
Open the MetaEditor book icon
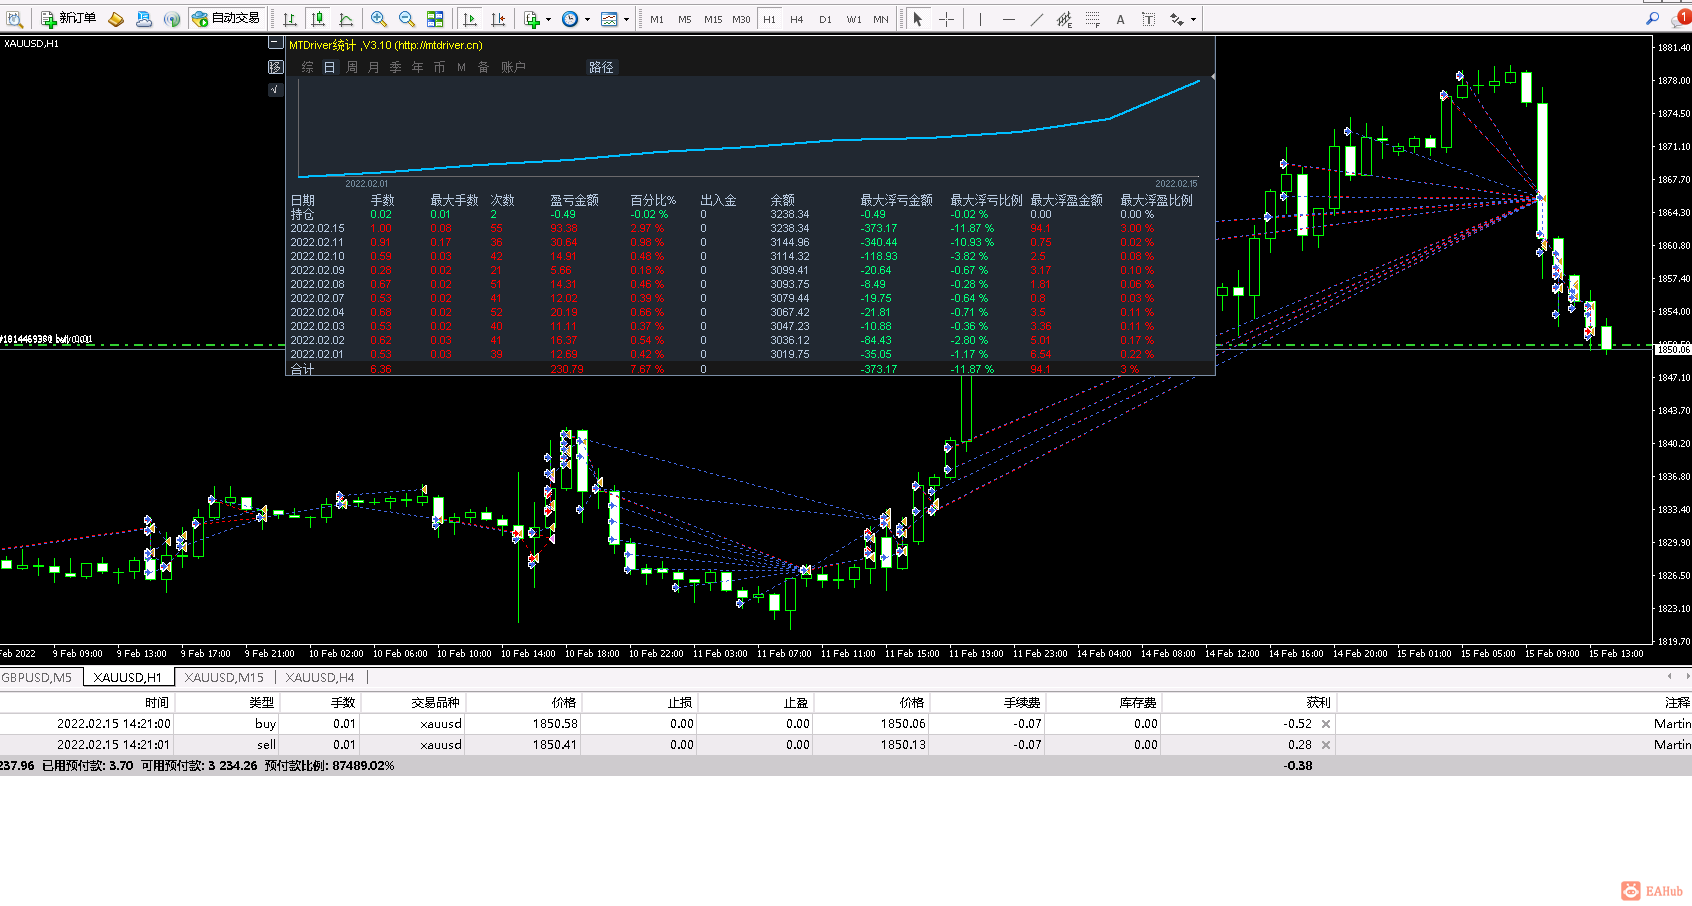(x=116, y=18)
